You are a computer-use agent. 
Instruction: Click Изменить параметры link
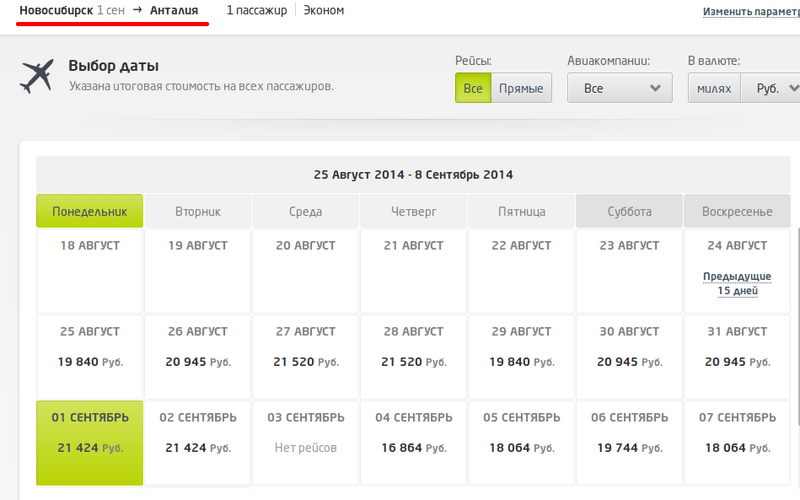click(x=750, y=12)
